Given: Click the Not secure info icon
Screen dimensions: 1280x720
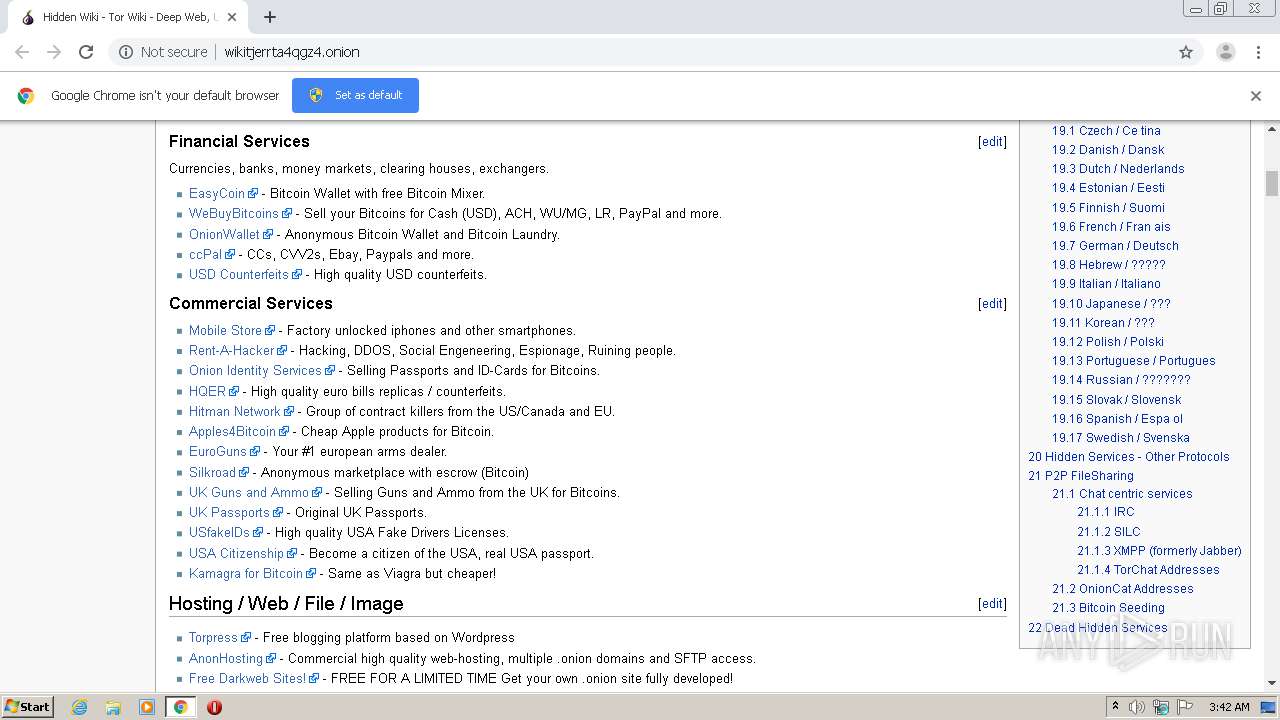Looking at the screenshot, I should coord(126,52).
